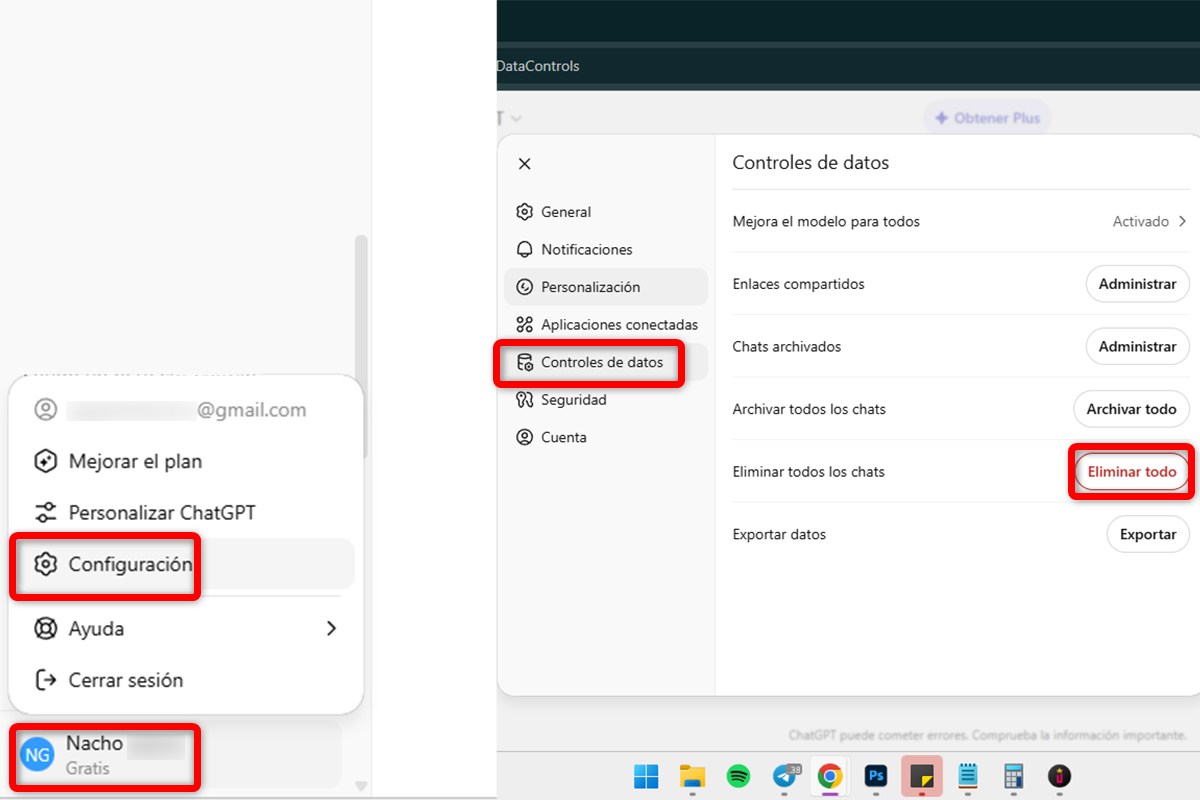The height and width of the screenshot is (800, 1200).
Task: Open Personalizar ChatGPT menu entry
Action: coord(184,513)
